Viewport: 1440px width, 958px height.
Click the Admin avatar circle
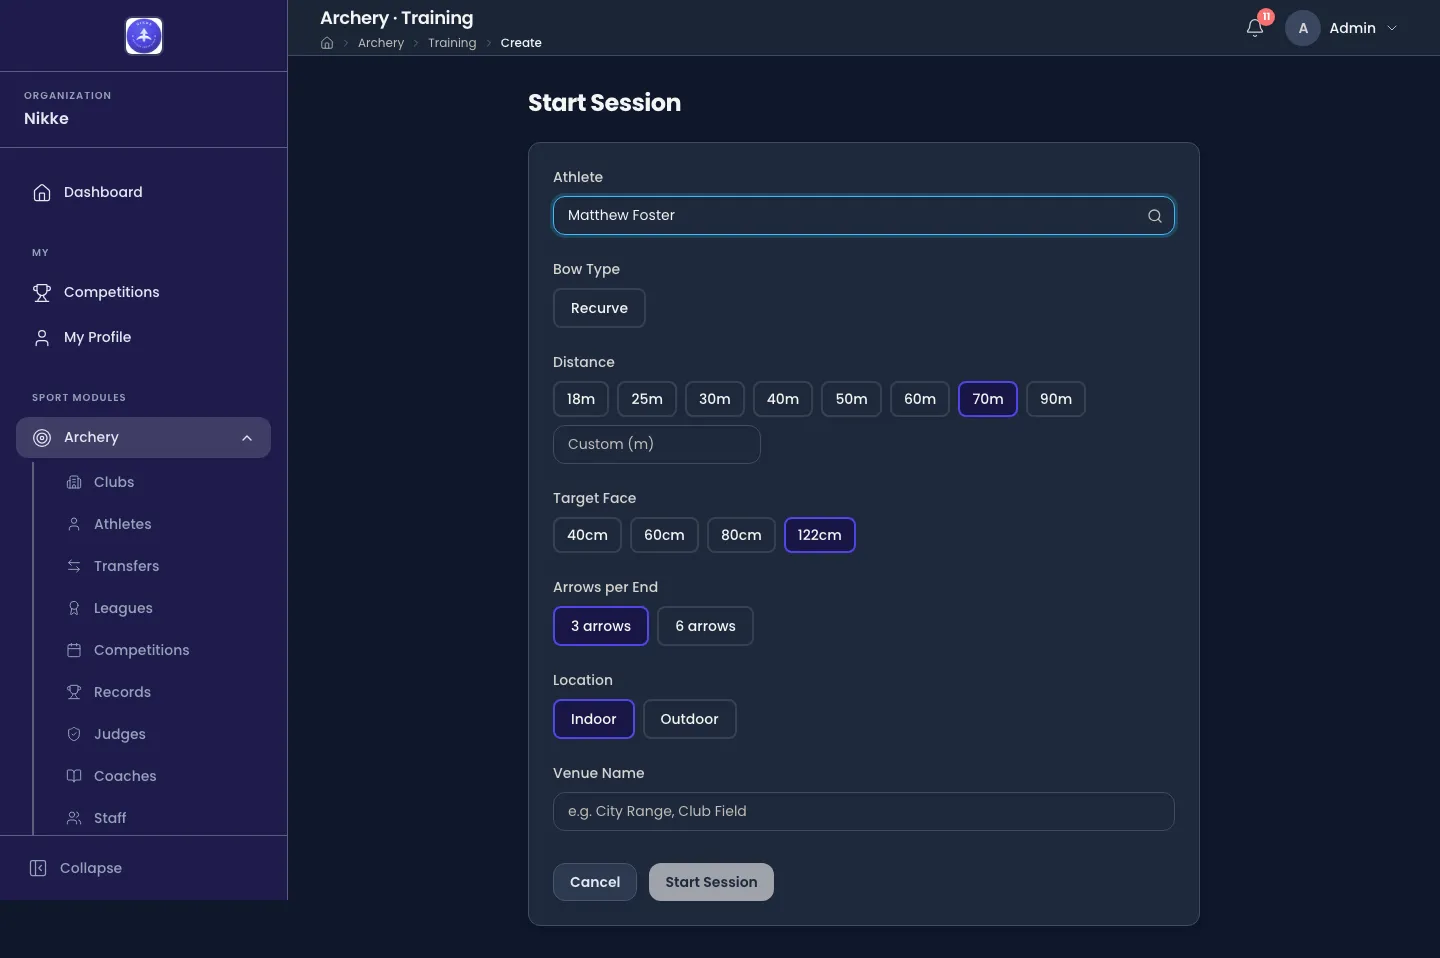[x=1303, y=28]
